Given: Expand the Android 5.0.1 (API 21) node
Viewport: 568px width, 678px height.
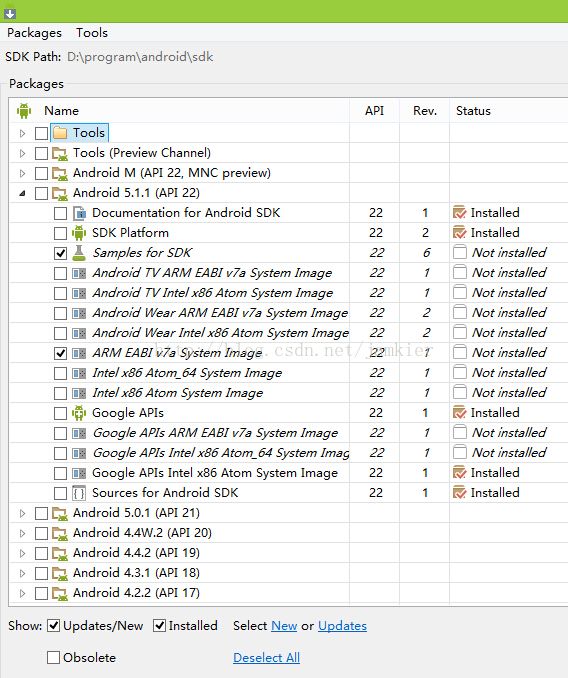Looking at the screenshot, I should [x=22, y=513].
